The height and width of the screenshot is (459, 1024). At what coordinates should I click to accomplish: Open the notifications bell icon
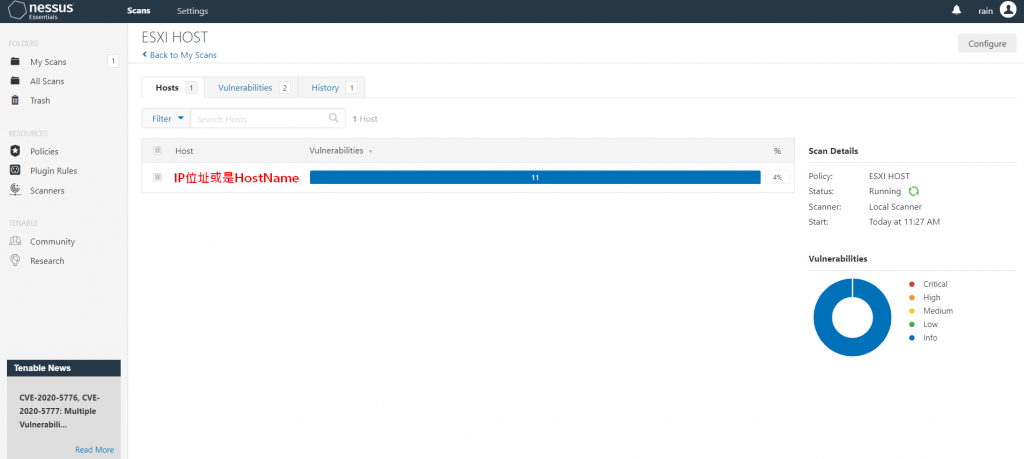[x=957, y=10]
